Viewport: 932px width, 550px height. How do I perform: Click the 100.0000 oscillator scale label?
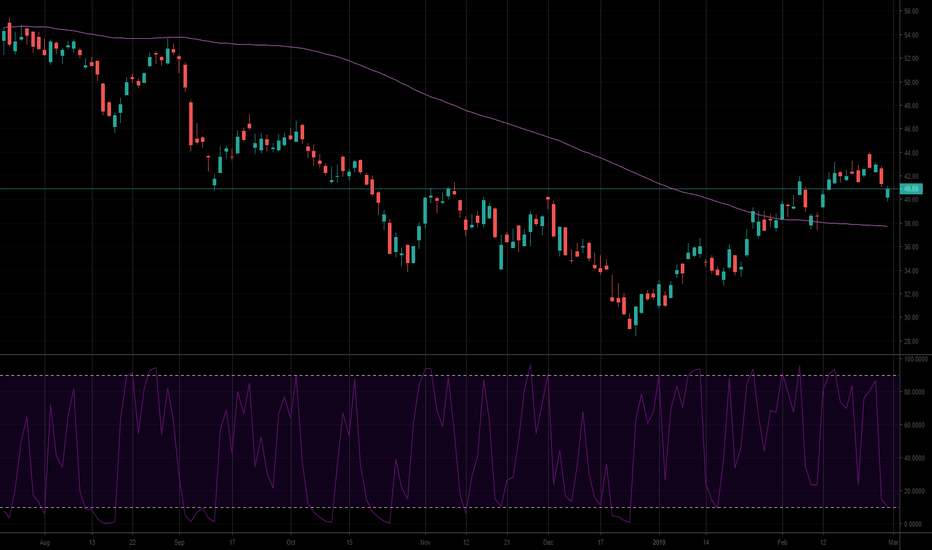tap(915, 359)
